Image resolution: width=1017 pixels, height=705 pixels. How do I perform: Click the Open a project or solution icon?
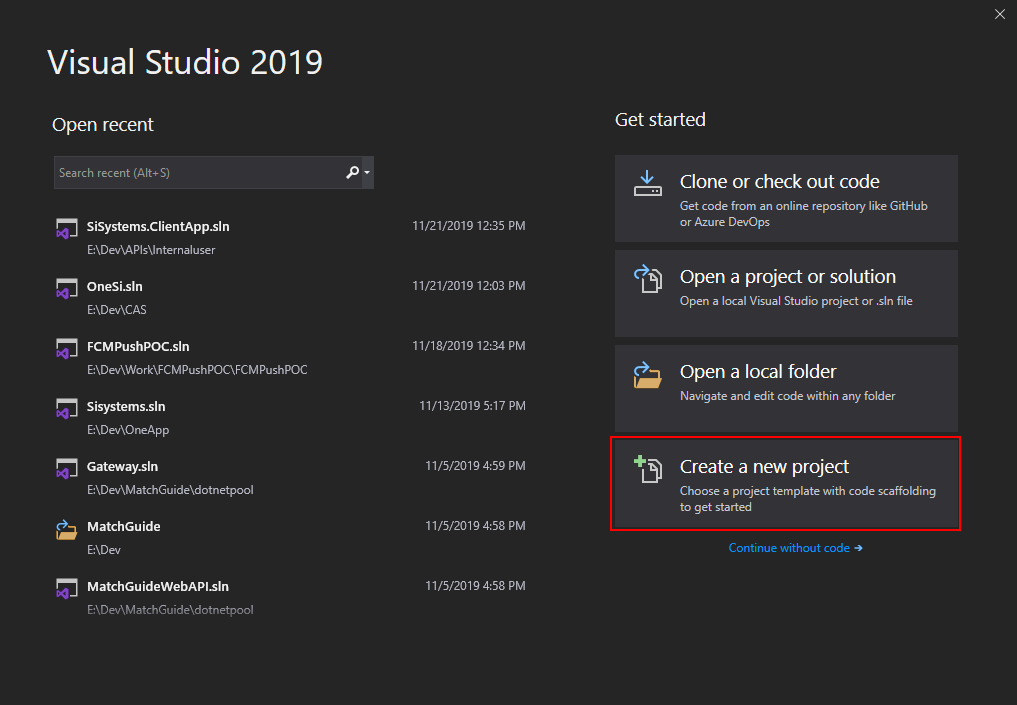647,279
